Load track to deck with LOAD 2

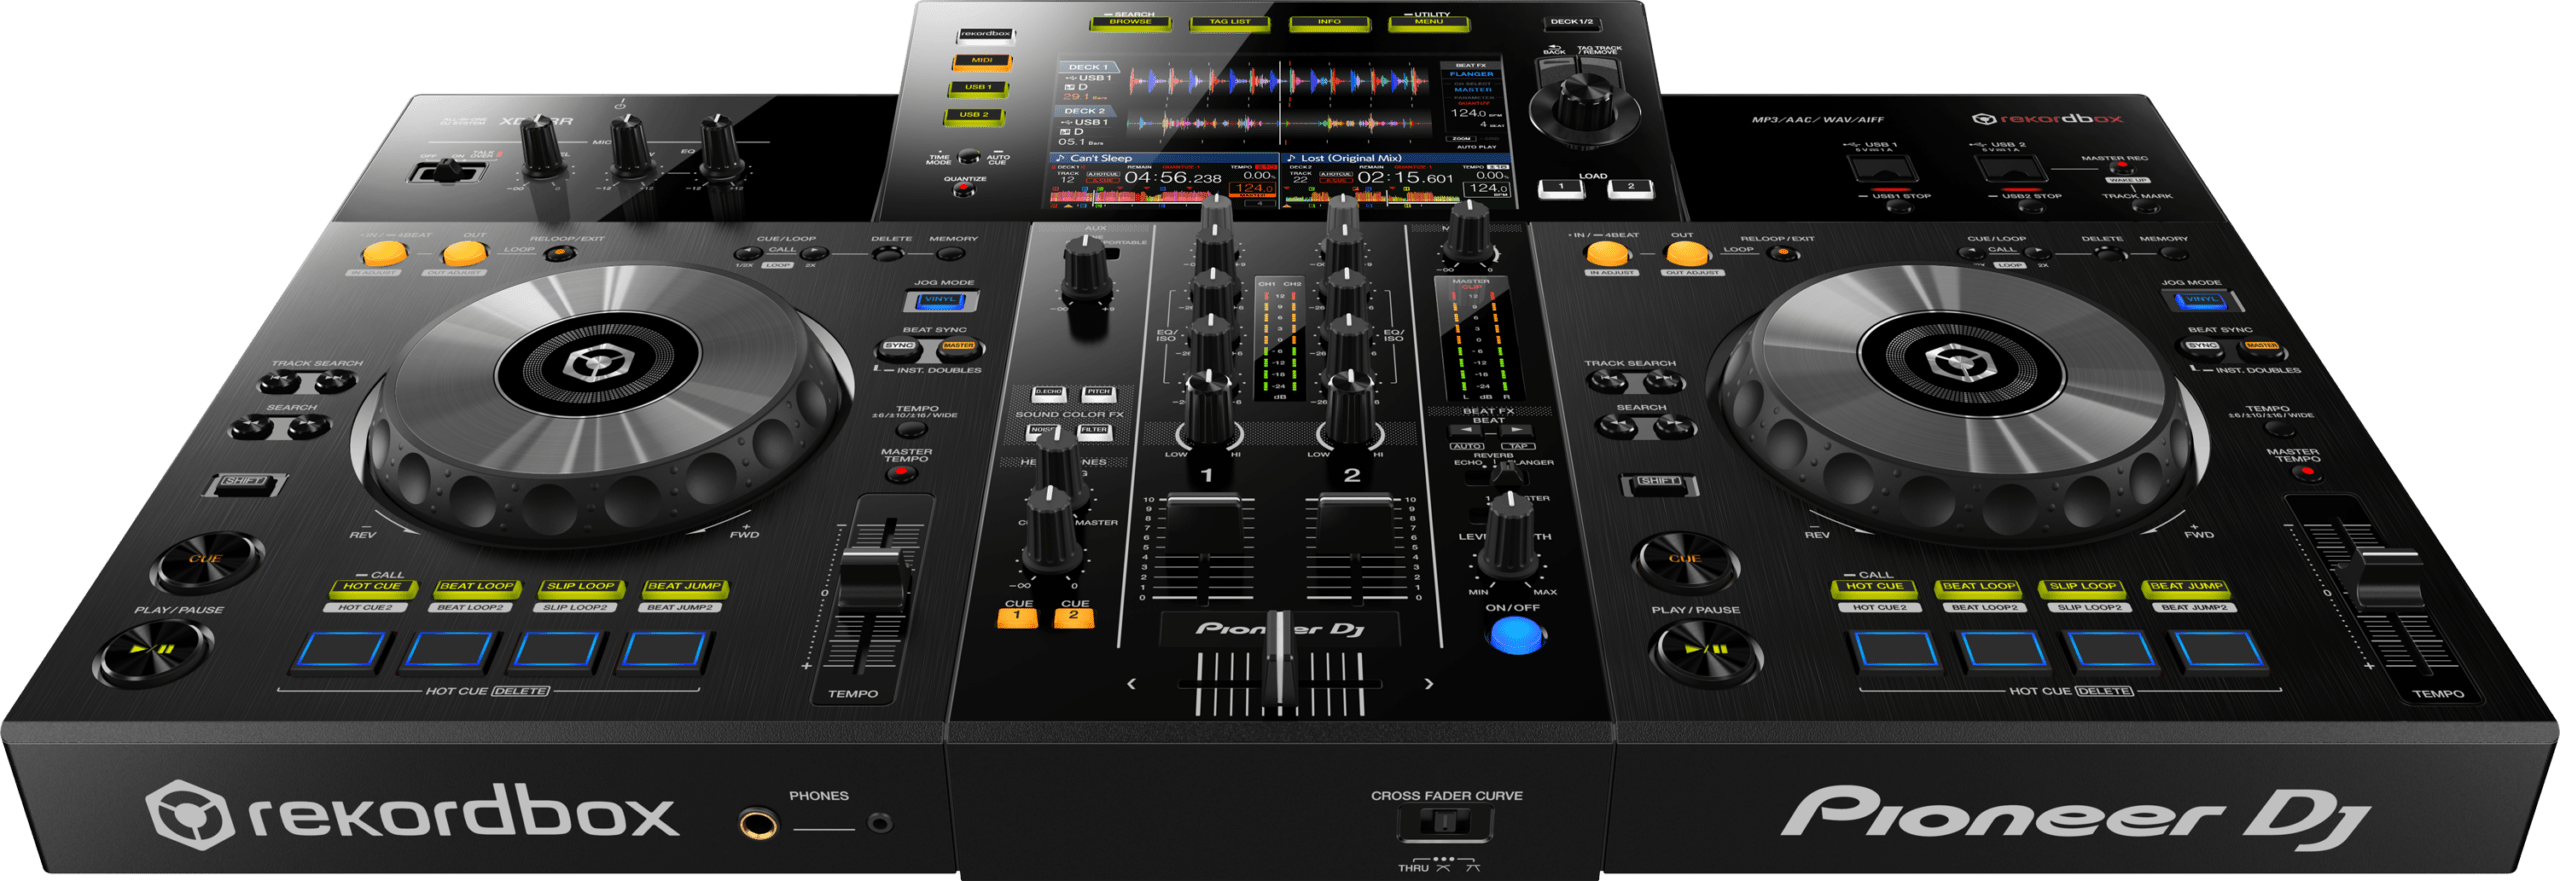click(x=1631, y=188)
